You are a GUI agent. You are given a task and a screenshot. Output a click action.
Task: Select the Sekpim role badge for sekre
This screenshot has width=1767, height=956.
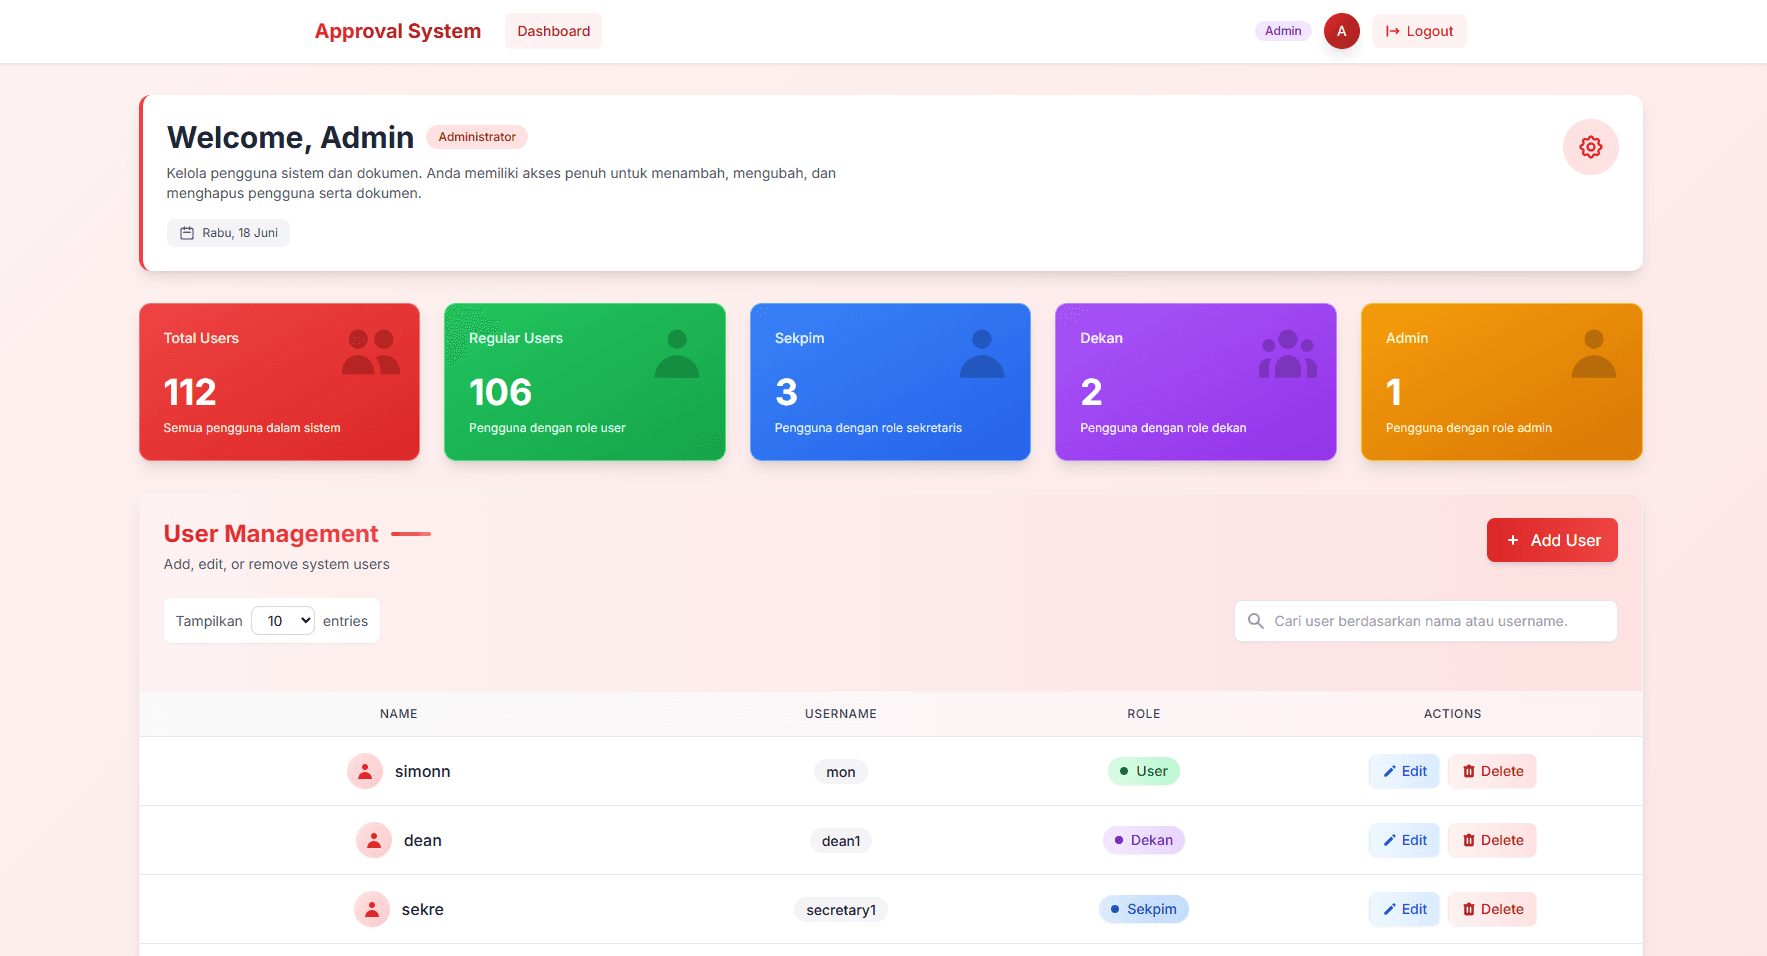tap(1143, 909)
